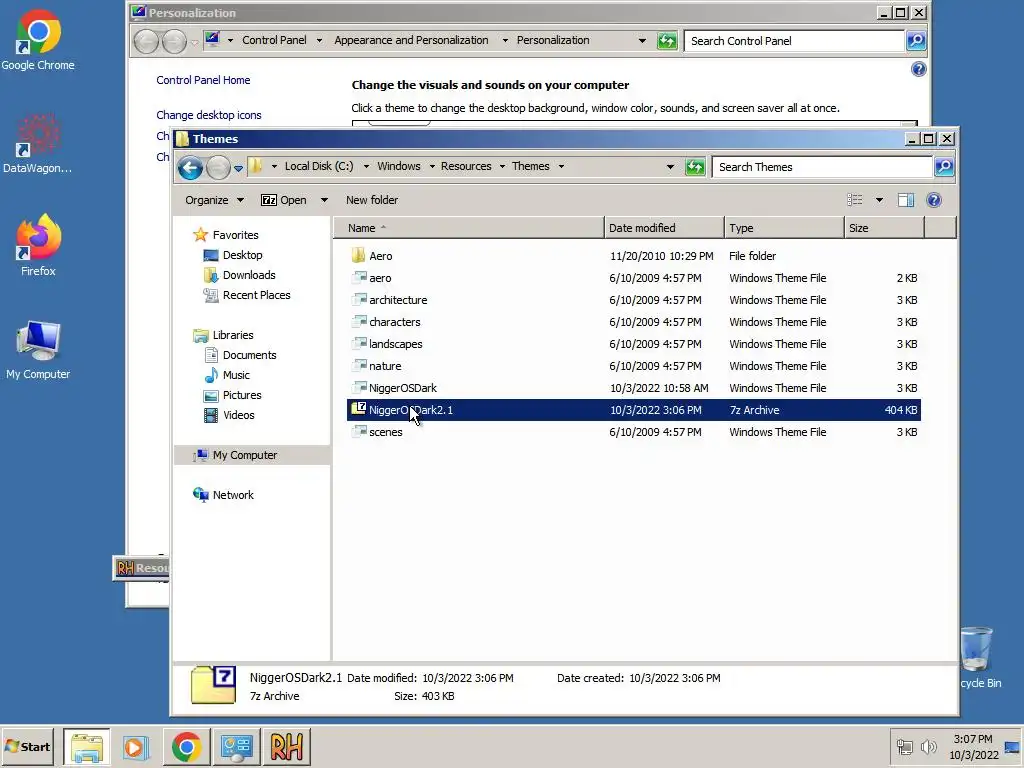1024x768 pixels.
Task: Open the Themes window help icon
Action: tap(934, 200)
